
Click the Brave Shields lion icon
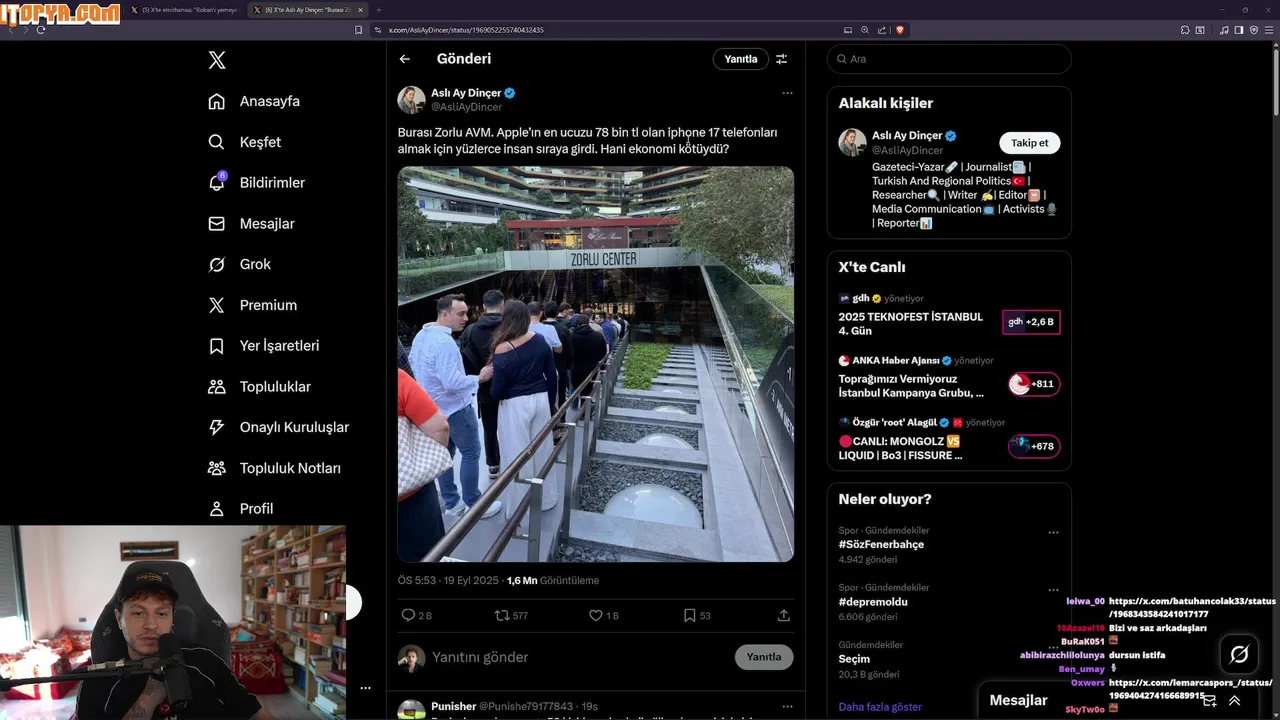tap(900, 30)
